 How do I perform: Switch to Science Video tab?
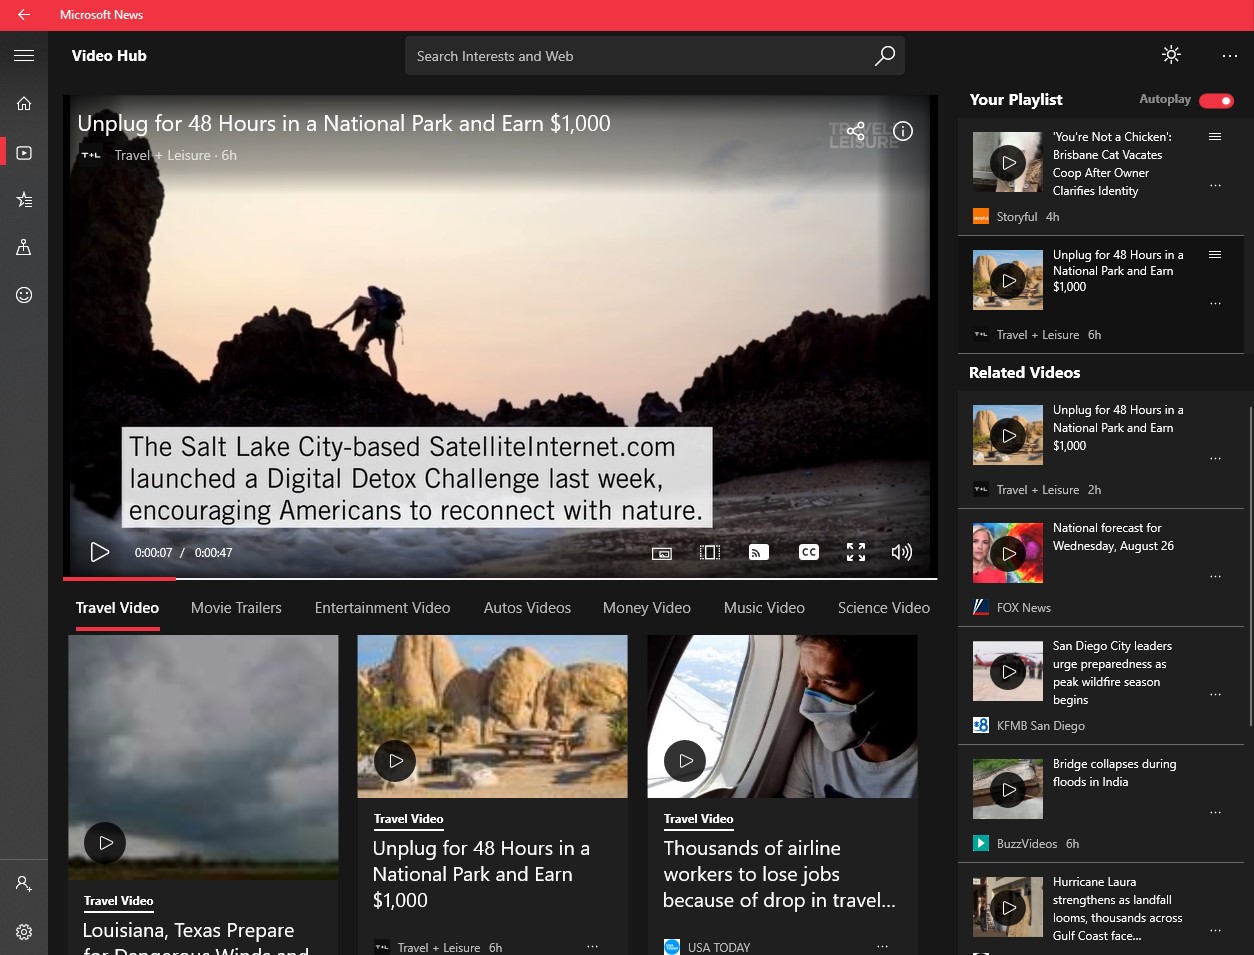coord(883,608)
